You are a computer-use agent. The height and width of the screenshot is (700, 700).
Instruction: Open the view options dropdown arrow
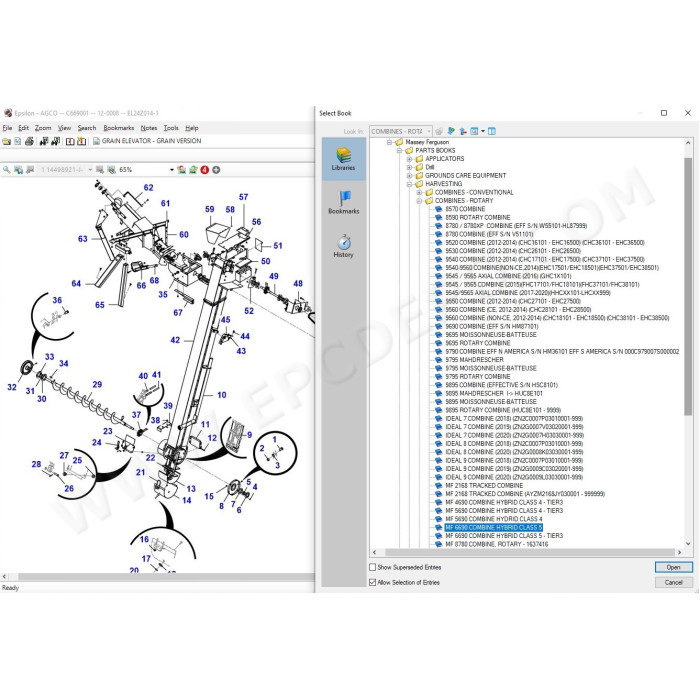[483, 131]
